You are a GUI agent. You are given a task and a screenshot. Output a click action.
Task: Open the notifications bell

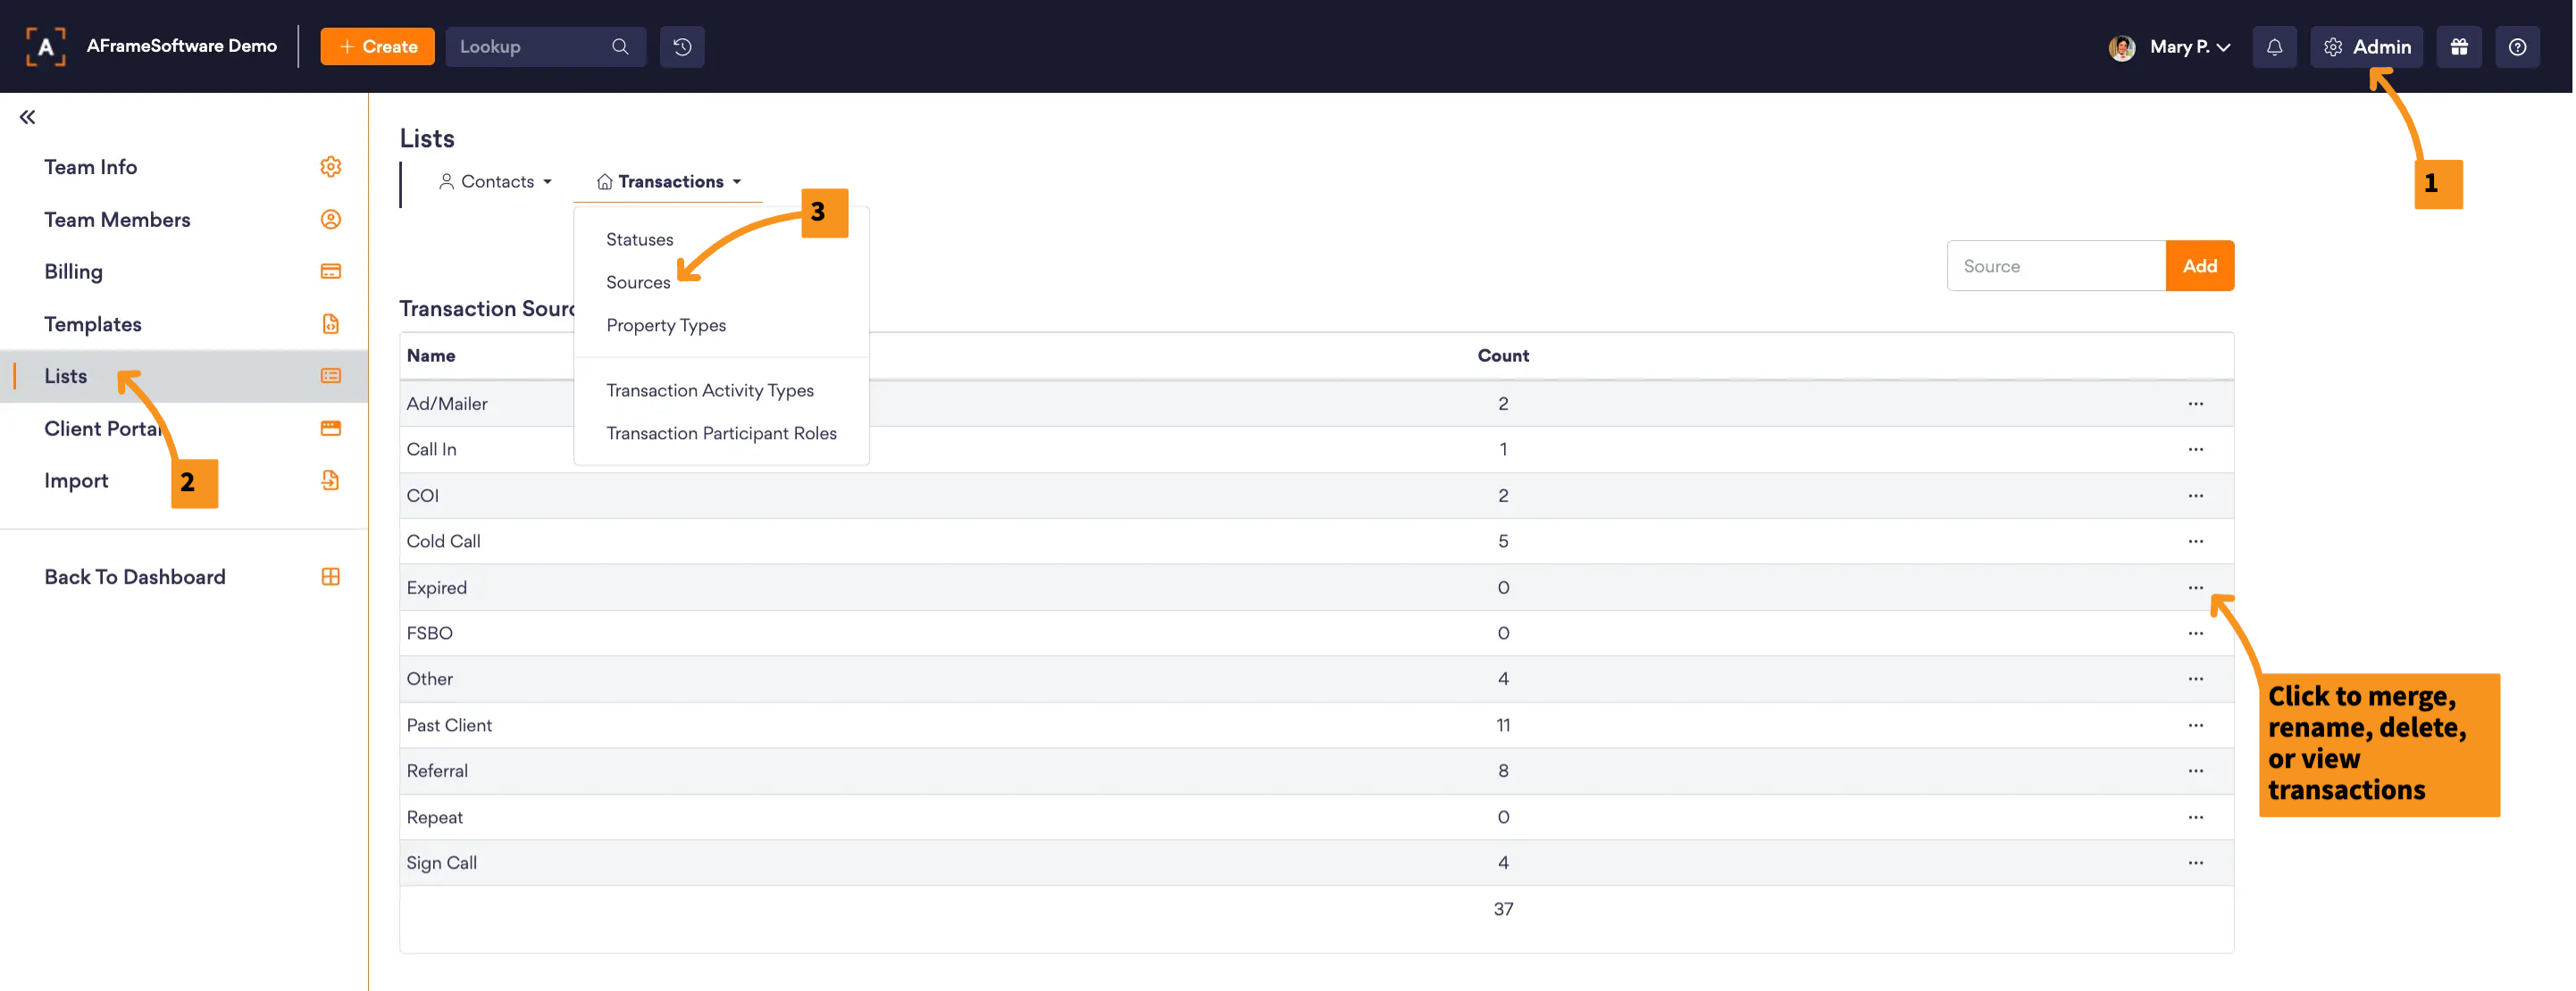click(2274, 47)
